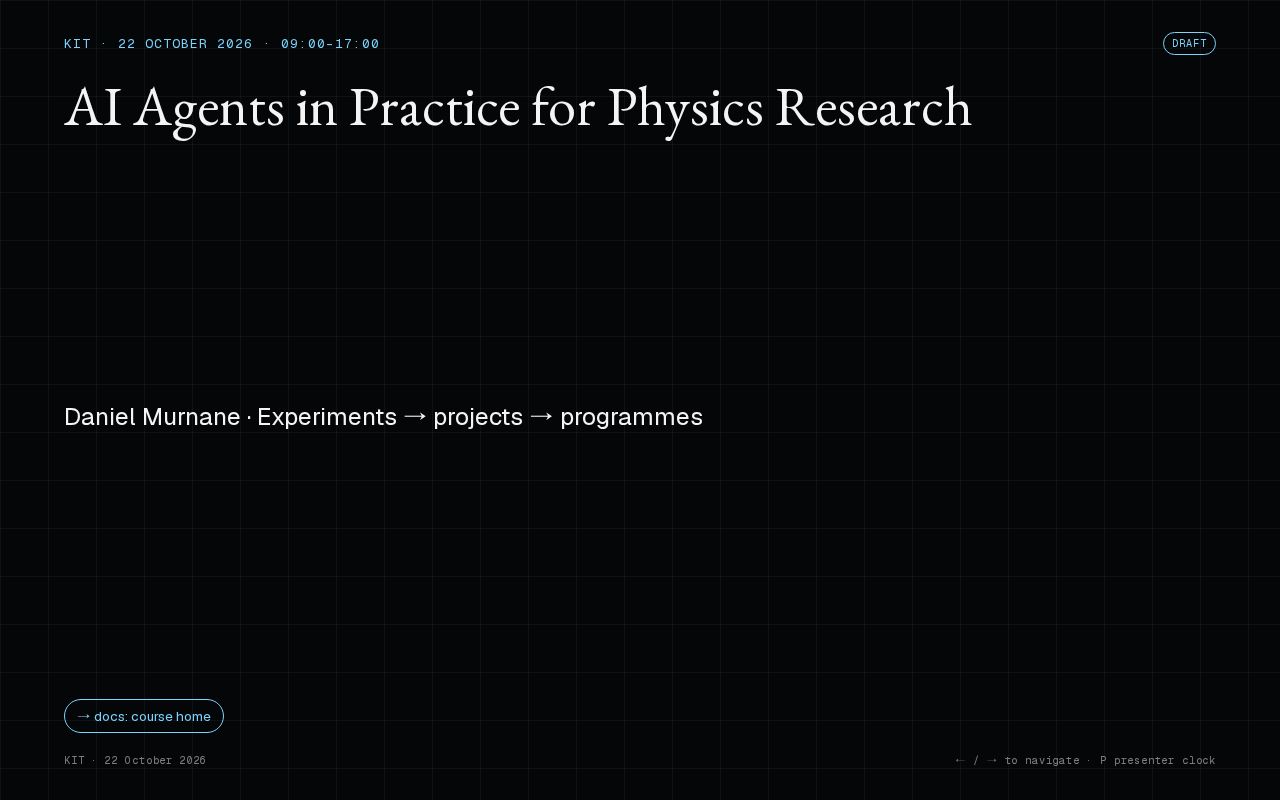Screen dimensions: 1280x800
Task: Click the DRAFT badge
Action: (1189, 43)
